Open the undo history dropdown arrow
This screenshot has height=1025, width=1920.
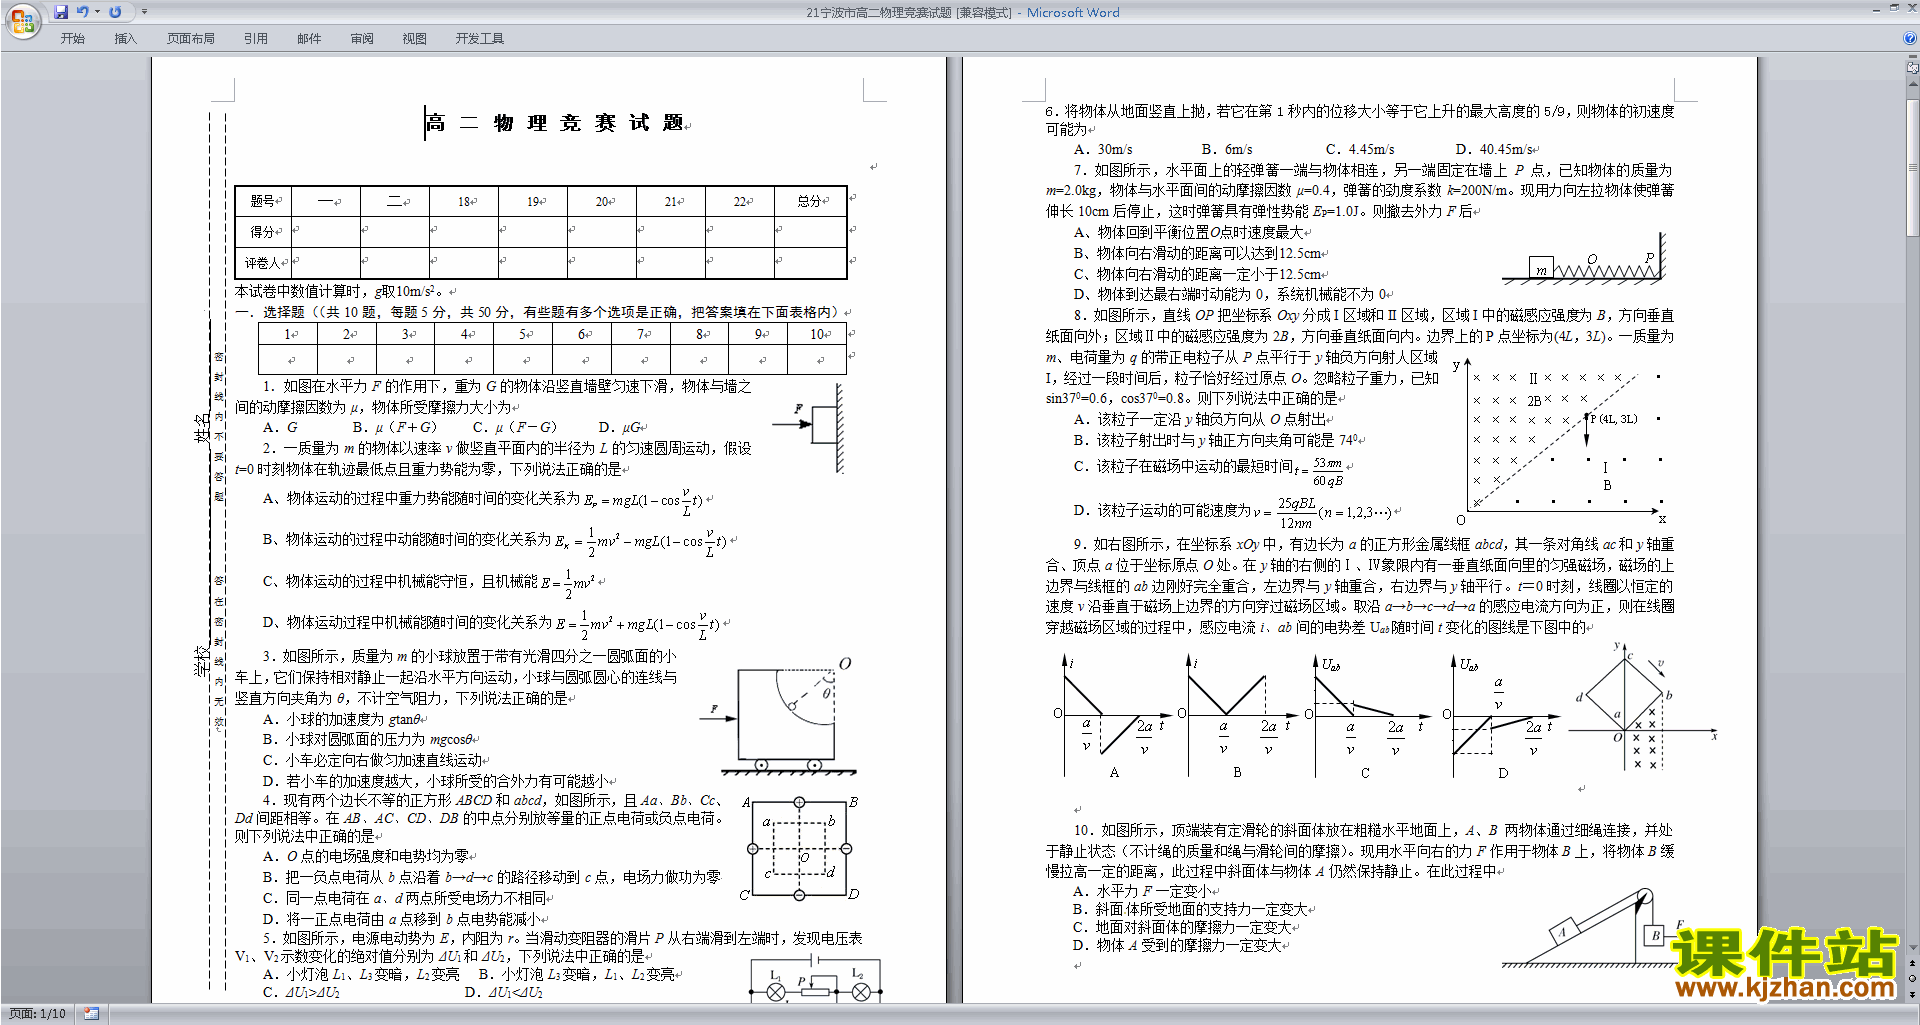[x=98, y=12]
